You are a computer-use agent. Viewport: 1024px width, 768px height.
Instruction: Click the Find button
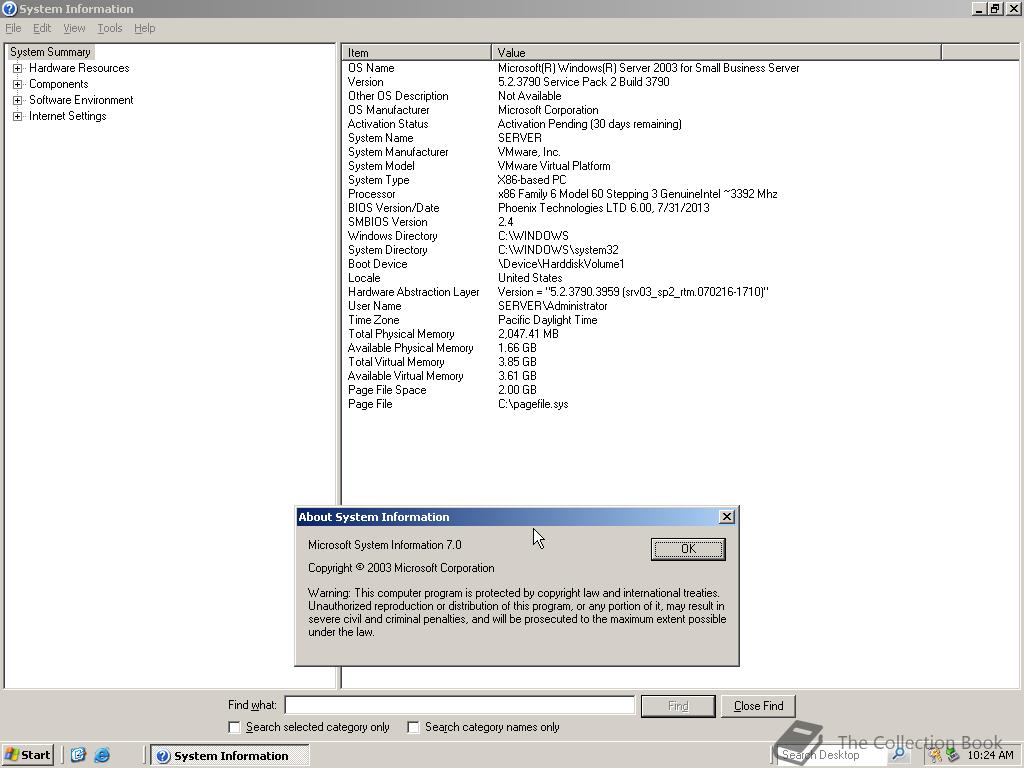click(678, 706)
